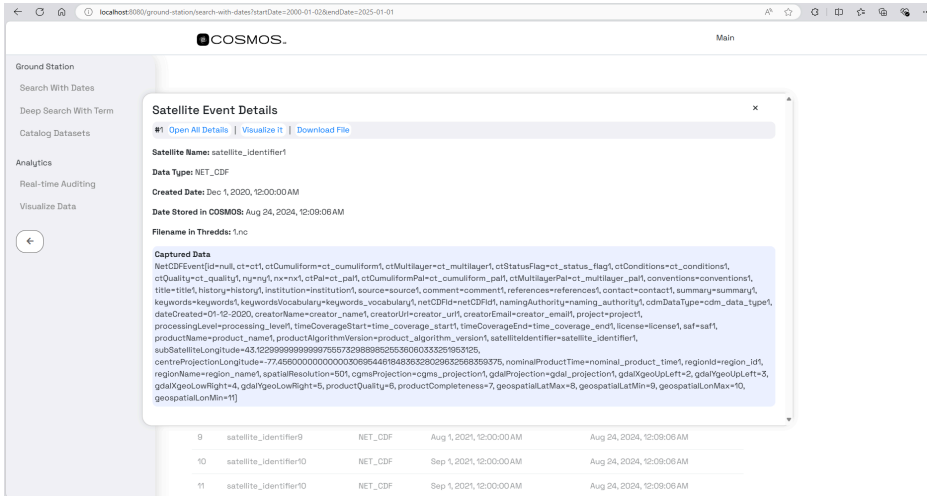View site information icon in address bar
930x500 pixels.
click(81, 10)
